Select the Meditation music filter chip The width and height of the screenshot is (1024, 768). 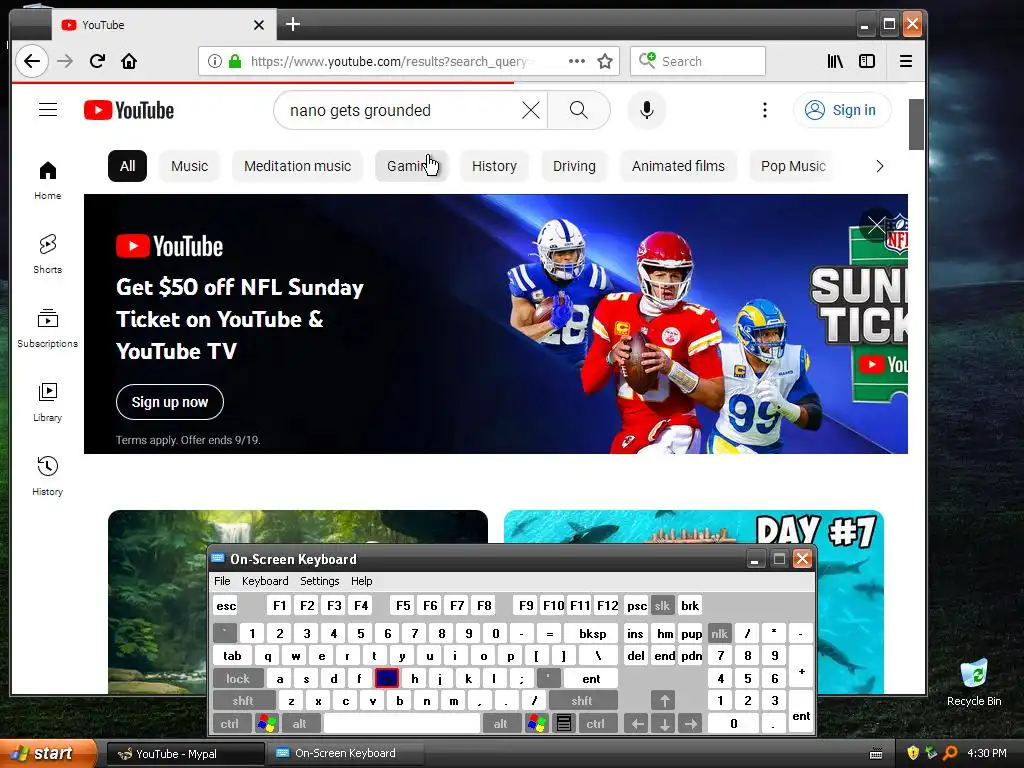[298, 166]
